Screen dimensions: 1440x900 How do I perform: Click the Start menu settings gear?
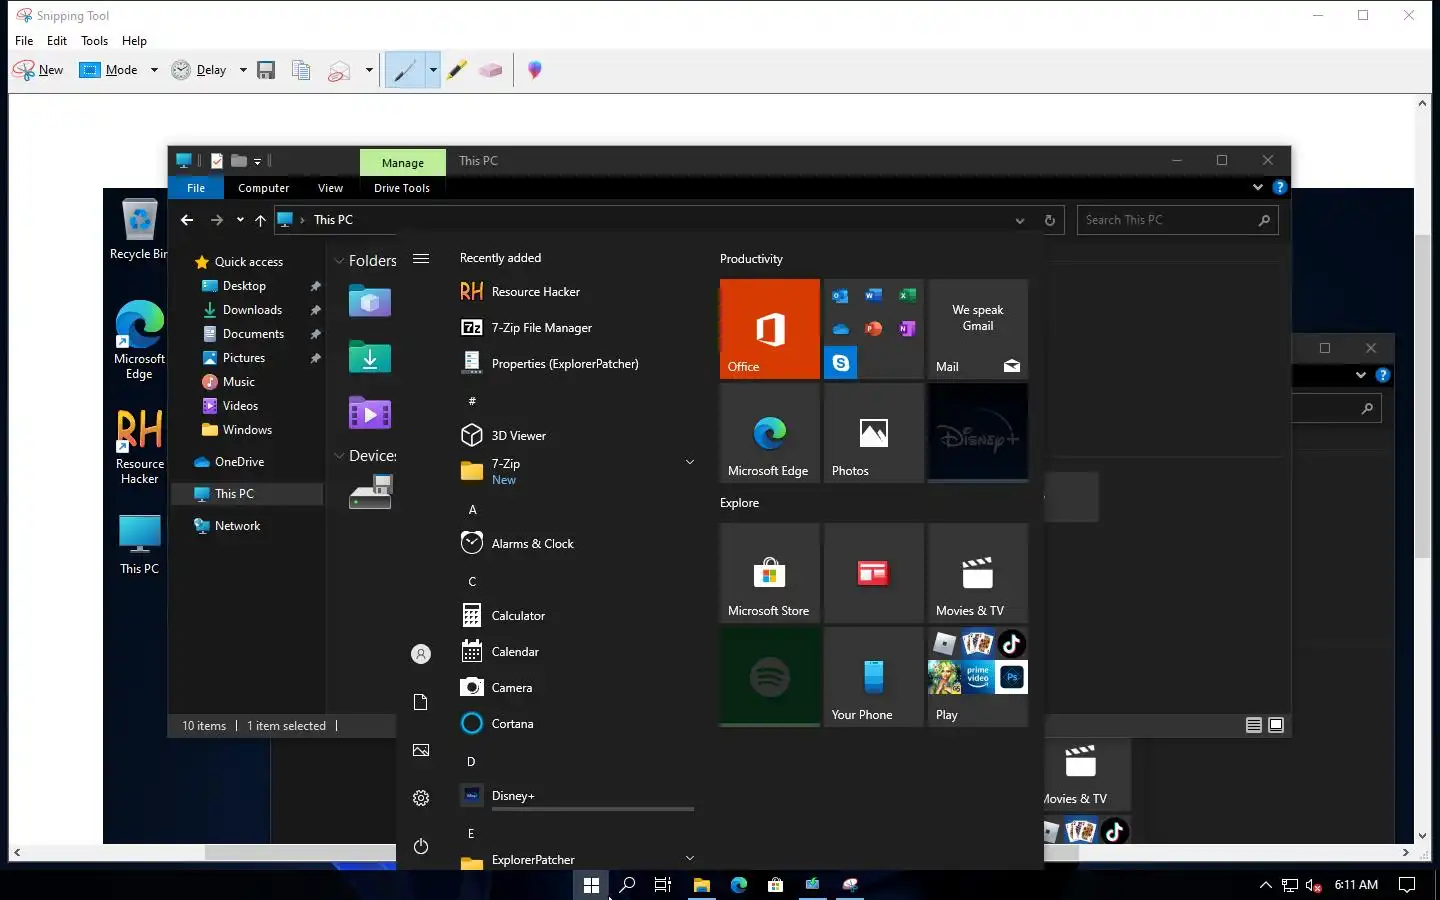tap(421, 798)
